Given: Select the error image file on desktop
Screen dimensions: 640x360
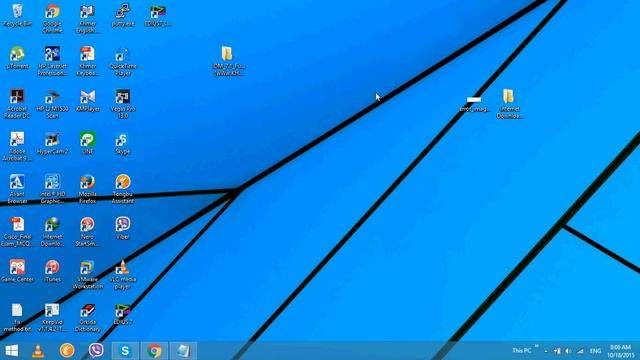Looking at the screenshot, I should [x=474, y=103].
